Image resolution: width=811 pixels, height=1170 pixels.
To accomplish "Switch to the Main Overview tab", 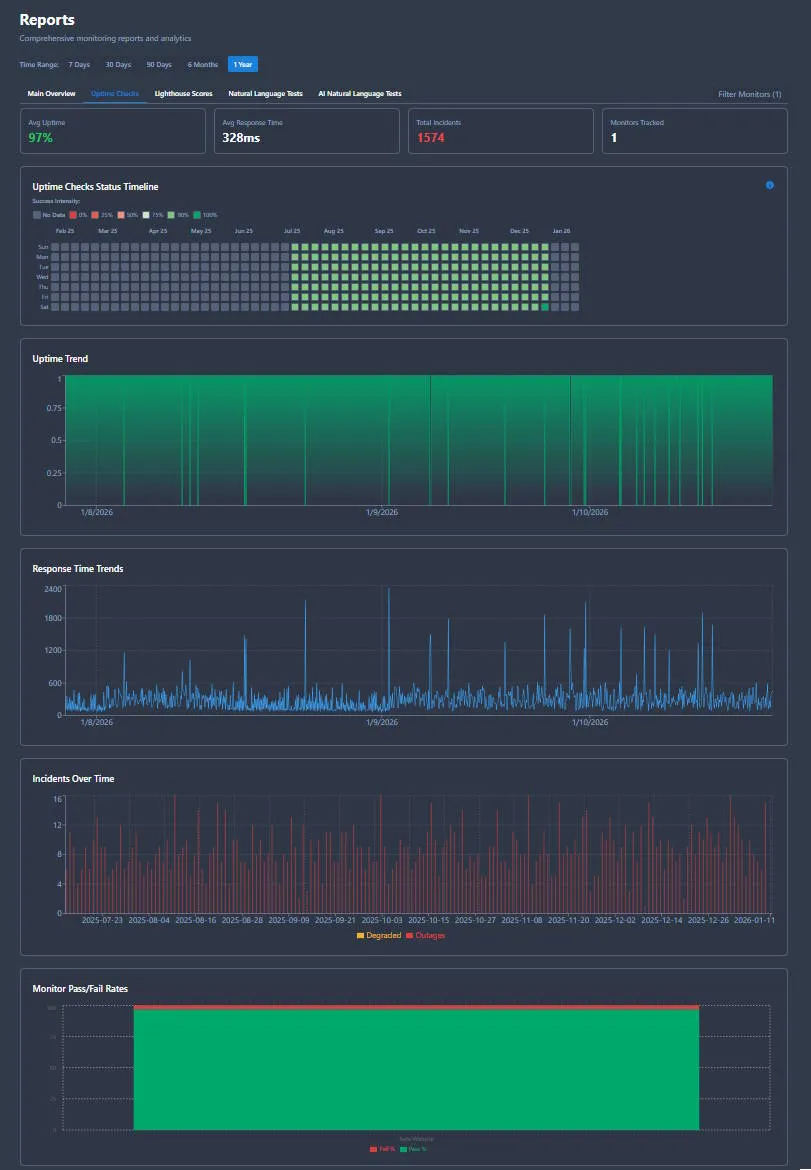I will (x=50, y=93).
